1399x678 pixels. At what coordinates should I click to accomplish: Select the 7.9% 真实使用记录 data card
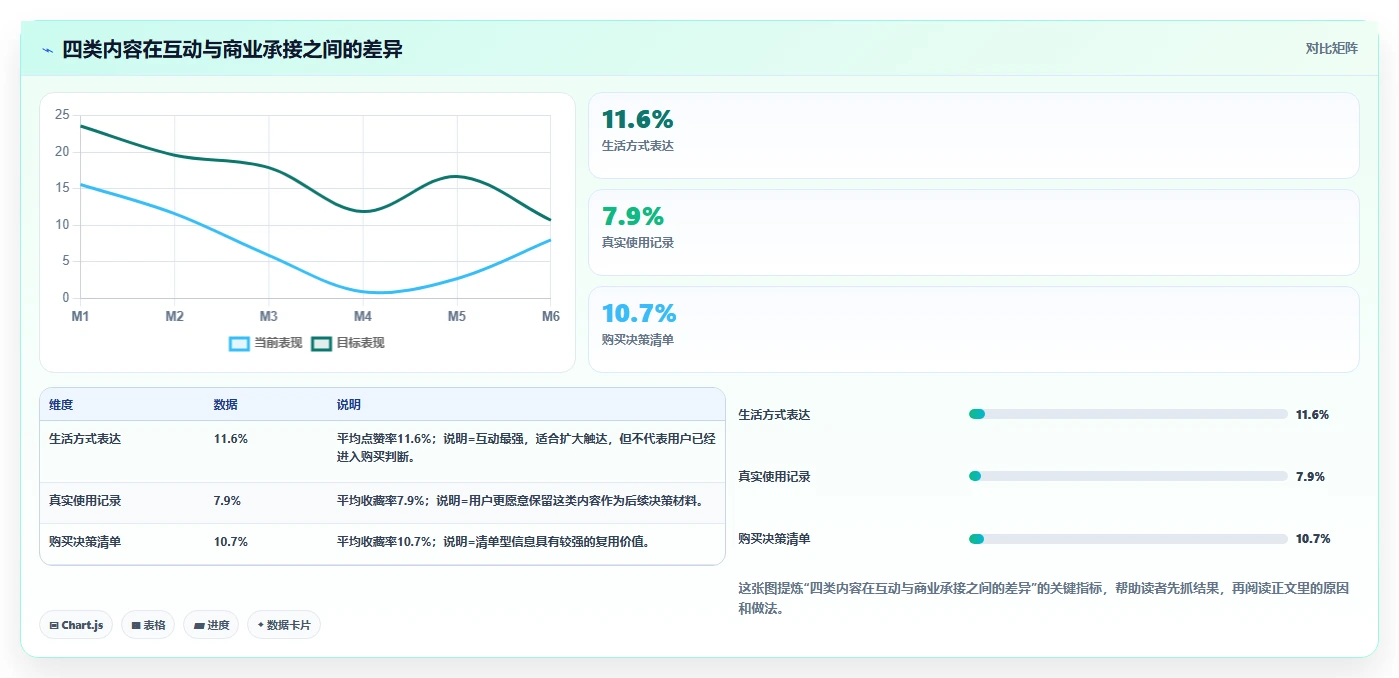tap(973, 232)
